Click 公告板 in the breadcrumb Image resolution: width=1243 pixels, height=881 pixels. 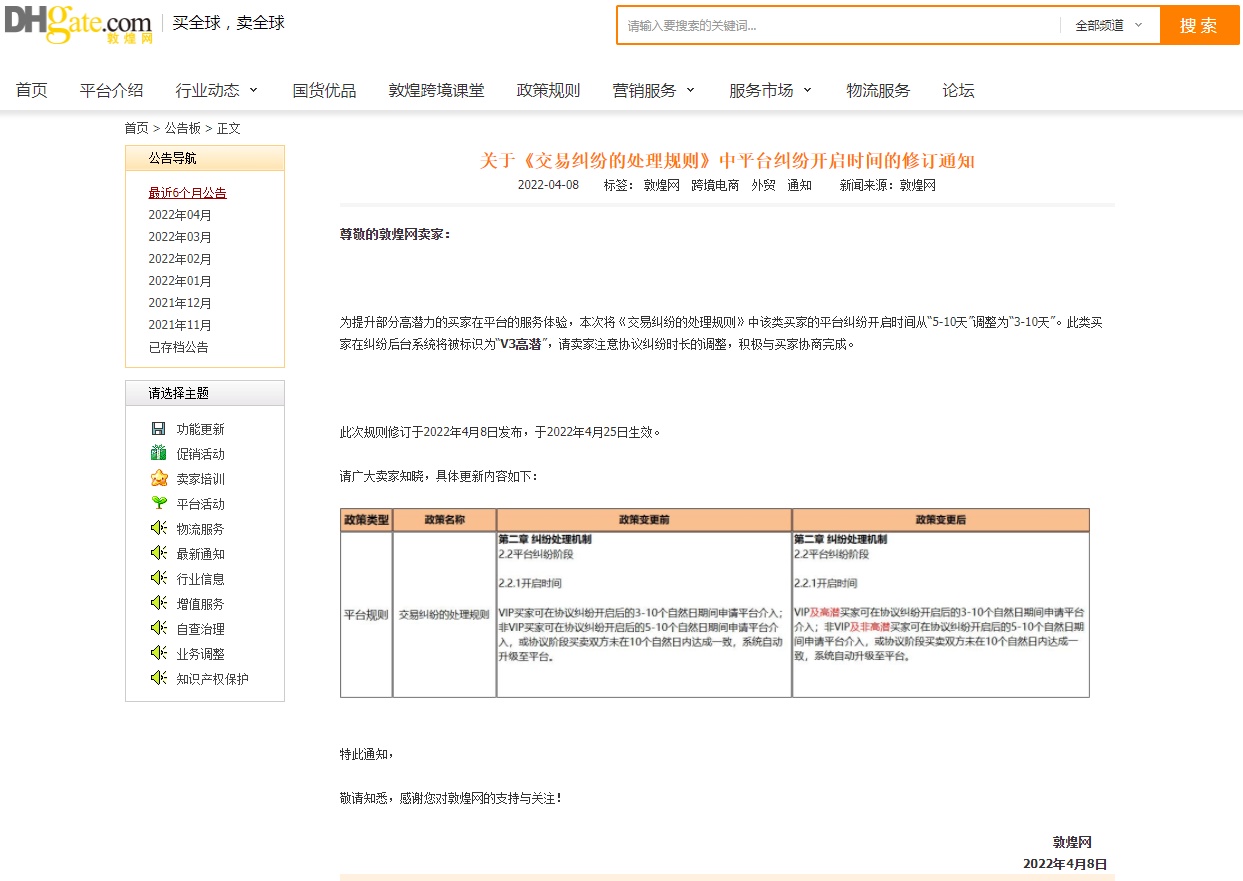(183, 128)
